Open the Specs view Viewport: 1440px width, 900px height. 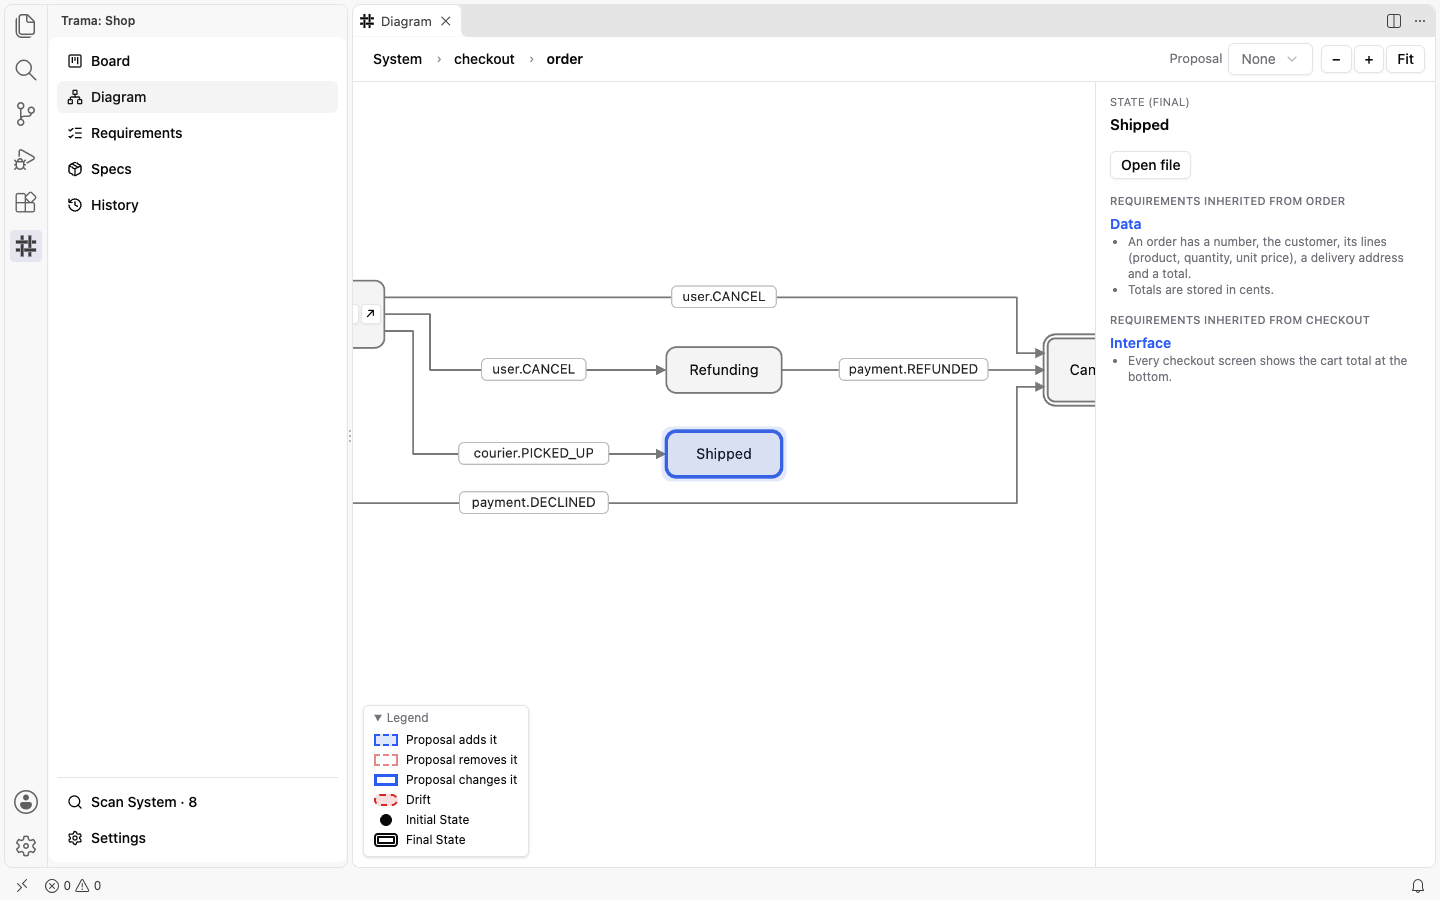(198, 169)
